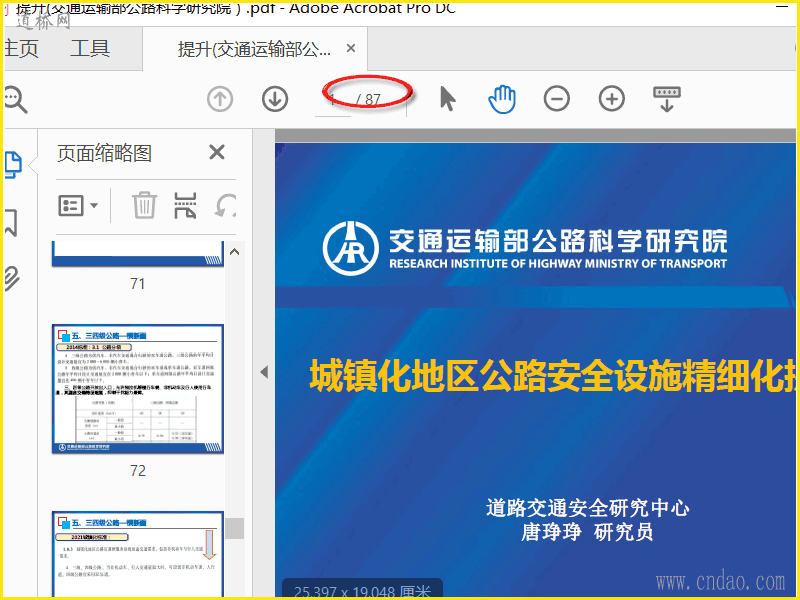800x600 pixels.
Task: Click the 71 page label
Action: pos(138,284)
